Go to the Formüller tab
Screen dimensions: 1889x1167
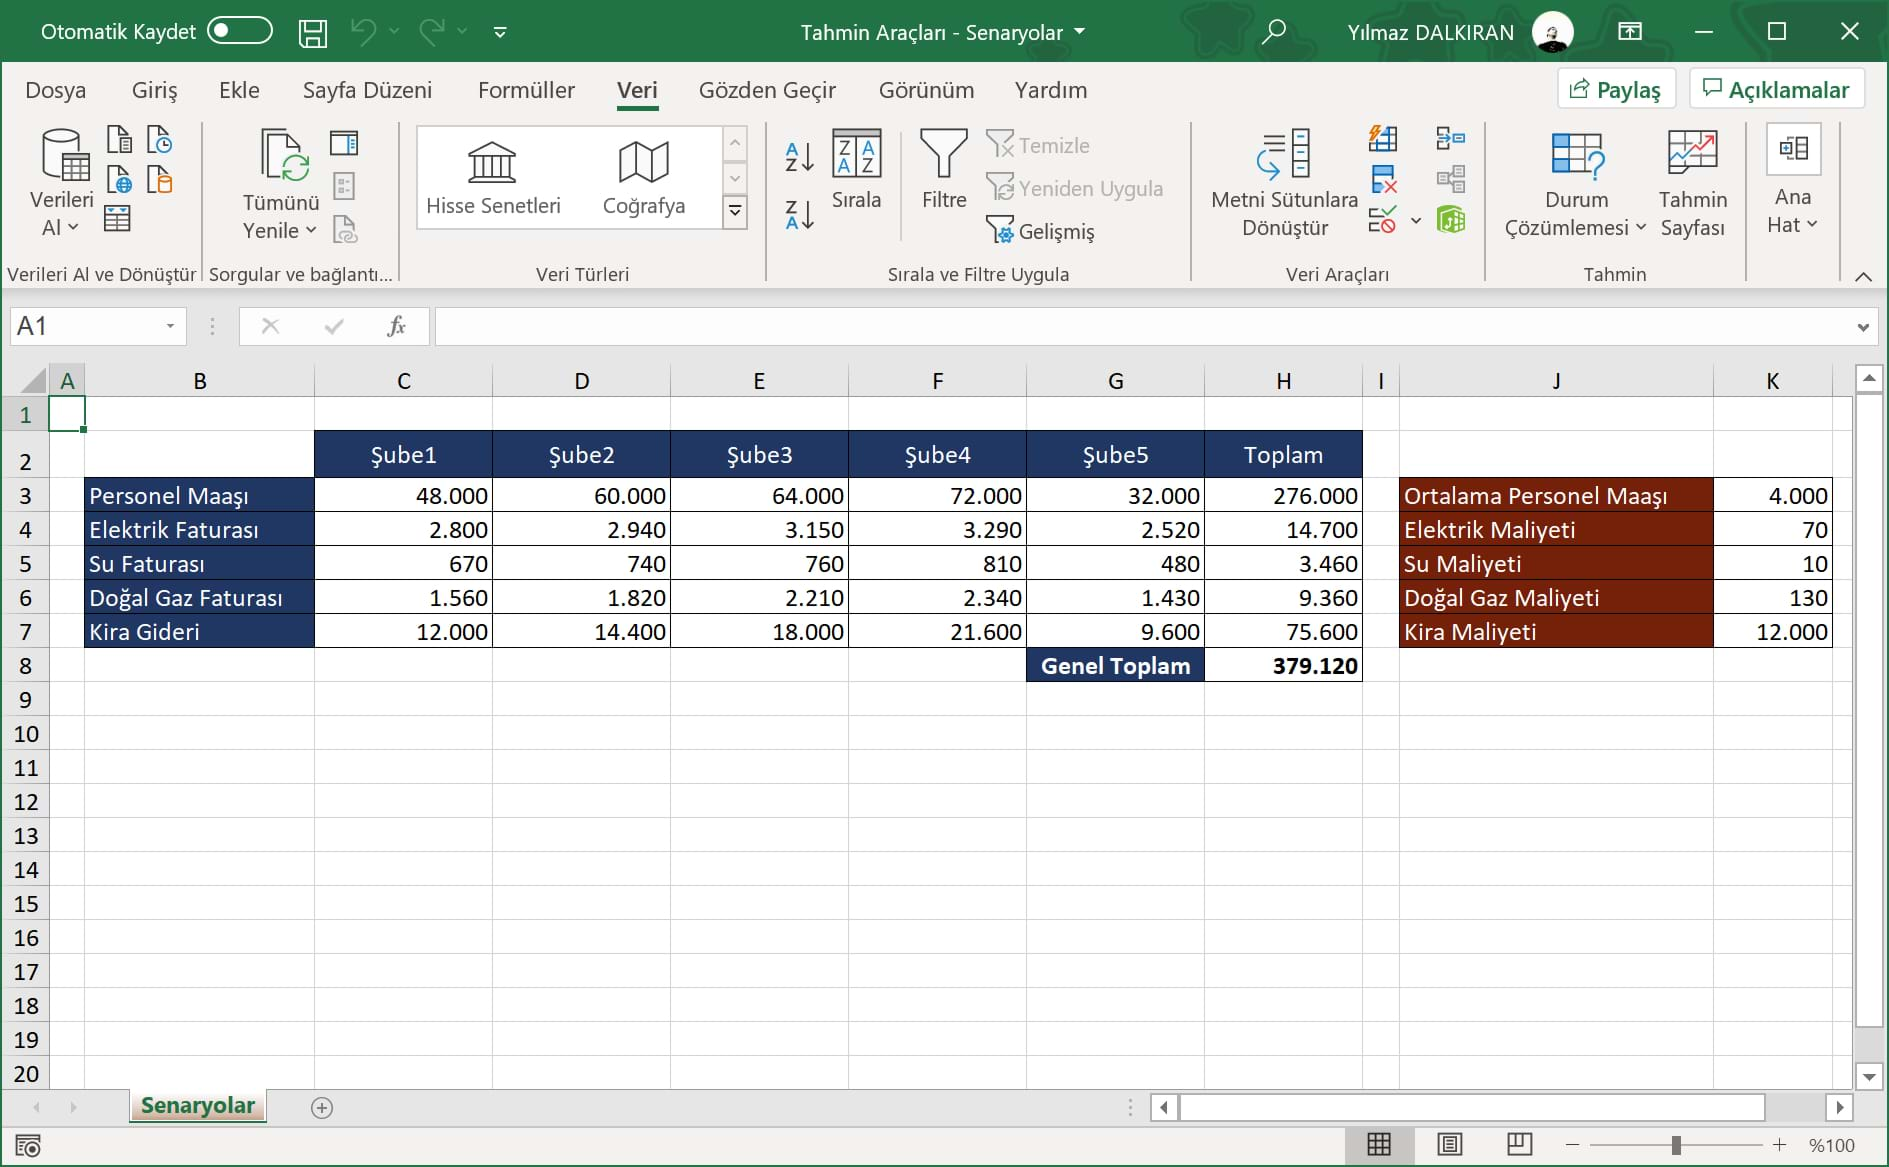[x=526, y=90]
